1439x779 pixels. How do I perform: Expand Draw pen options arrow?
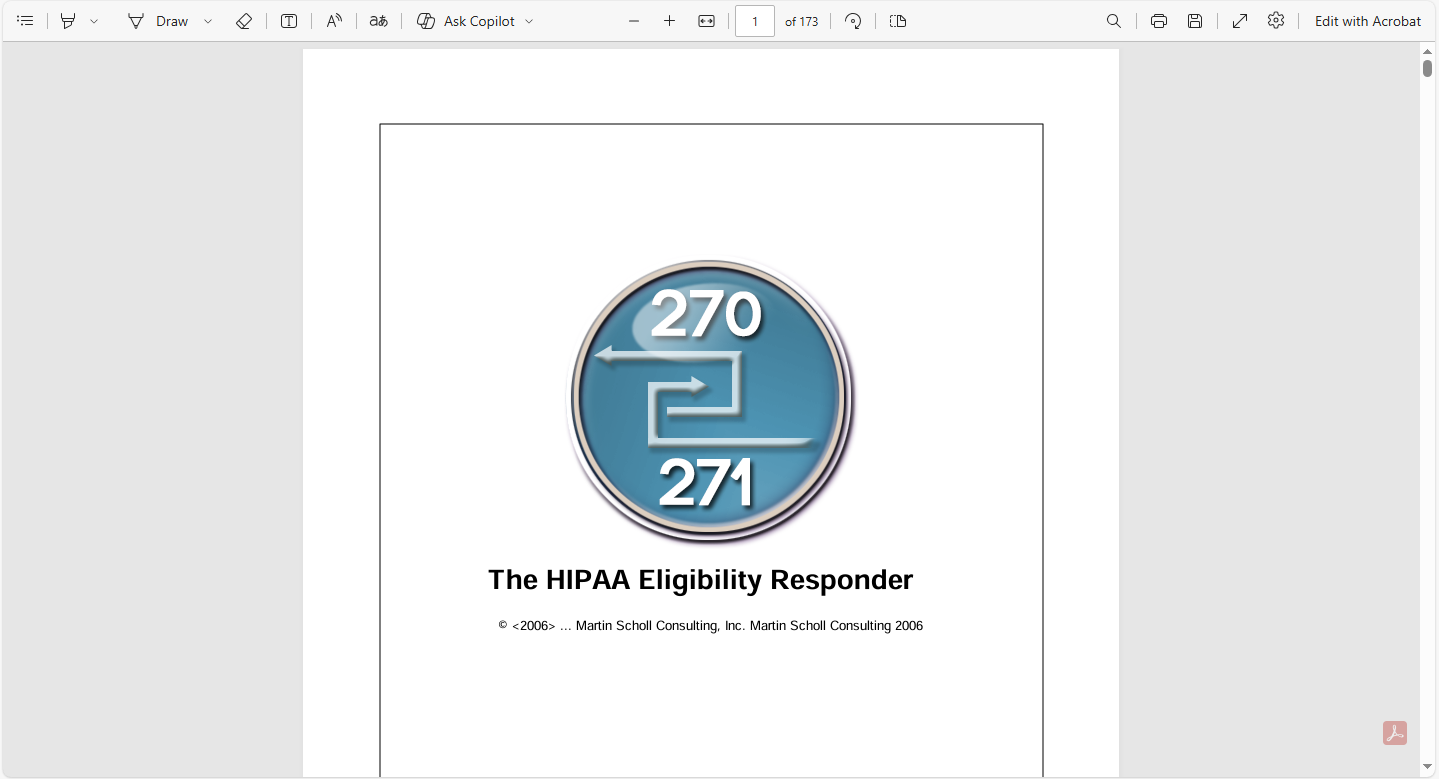(x=208, y=21)
